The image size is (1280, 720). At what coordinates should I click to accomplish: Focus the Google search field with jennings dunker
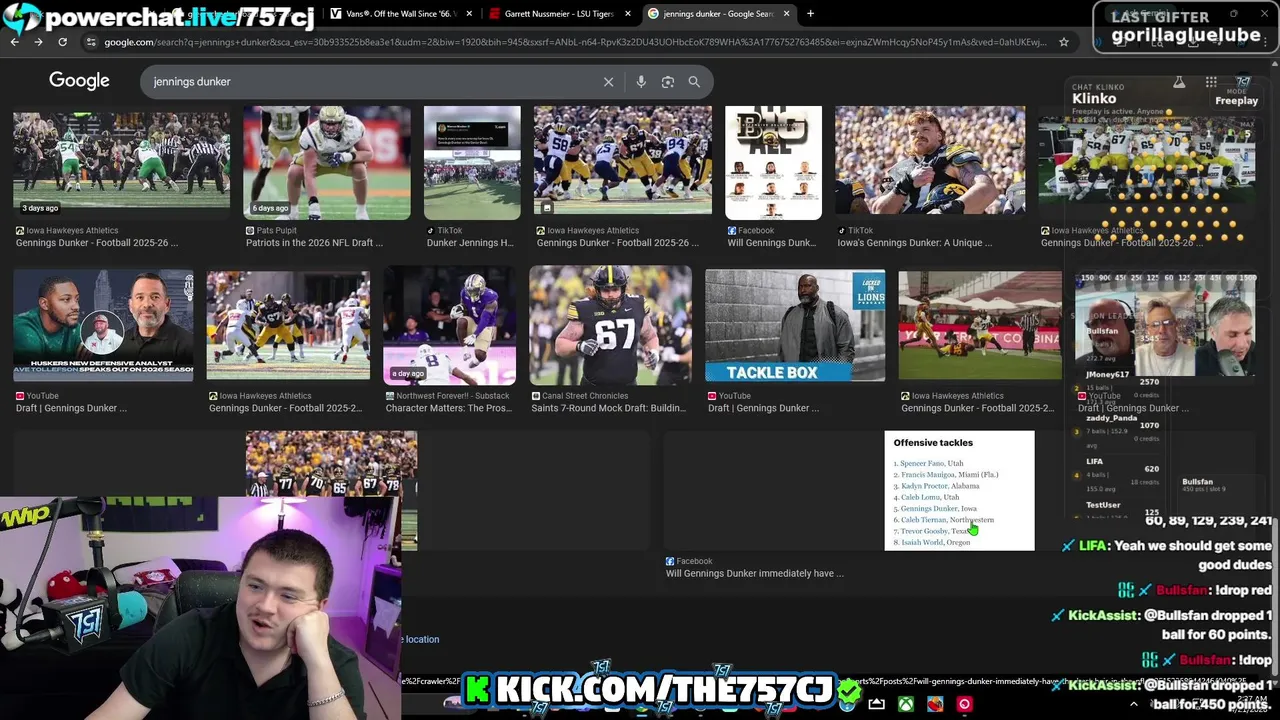tap(375, 82)
